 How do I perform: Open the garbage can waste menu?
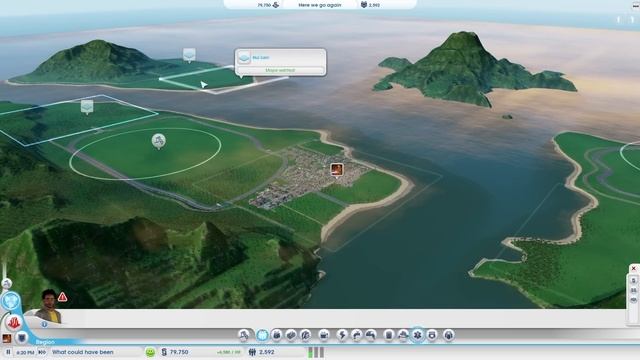[x=389, y=335]
